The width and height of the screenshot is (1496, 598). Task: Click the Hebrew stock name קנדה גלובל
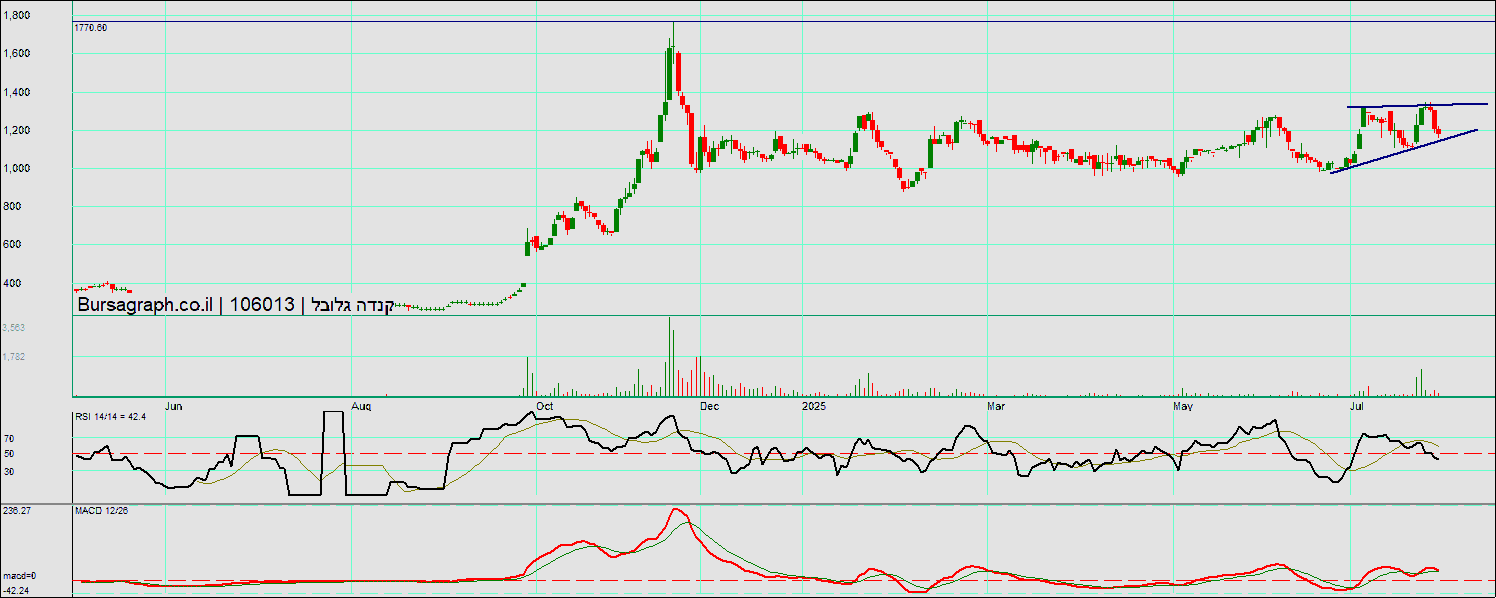[x=354, y=305]
